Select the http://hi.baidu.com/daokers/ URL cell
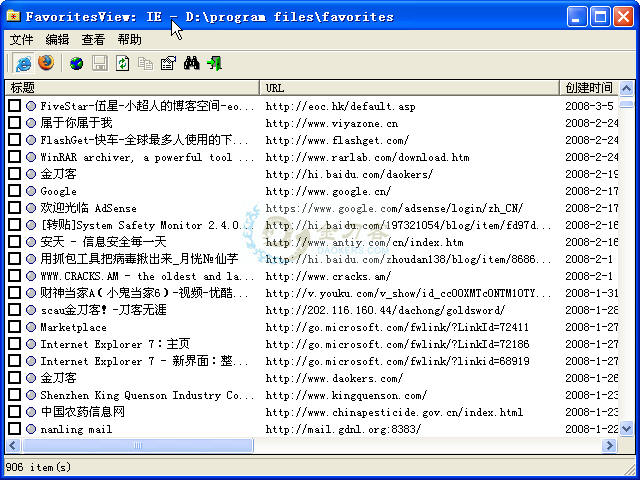 pos(349,174)
